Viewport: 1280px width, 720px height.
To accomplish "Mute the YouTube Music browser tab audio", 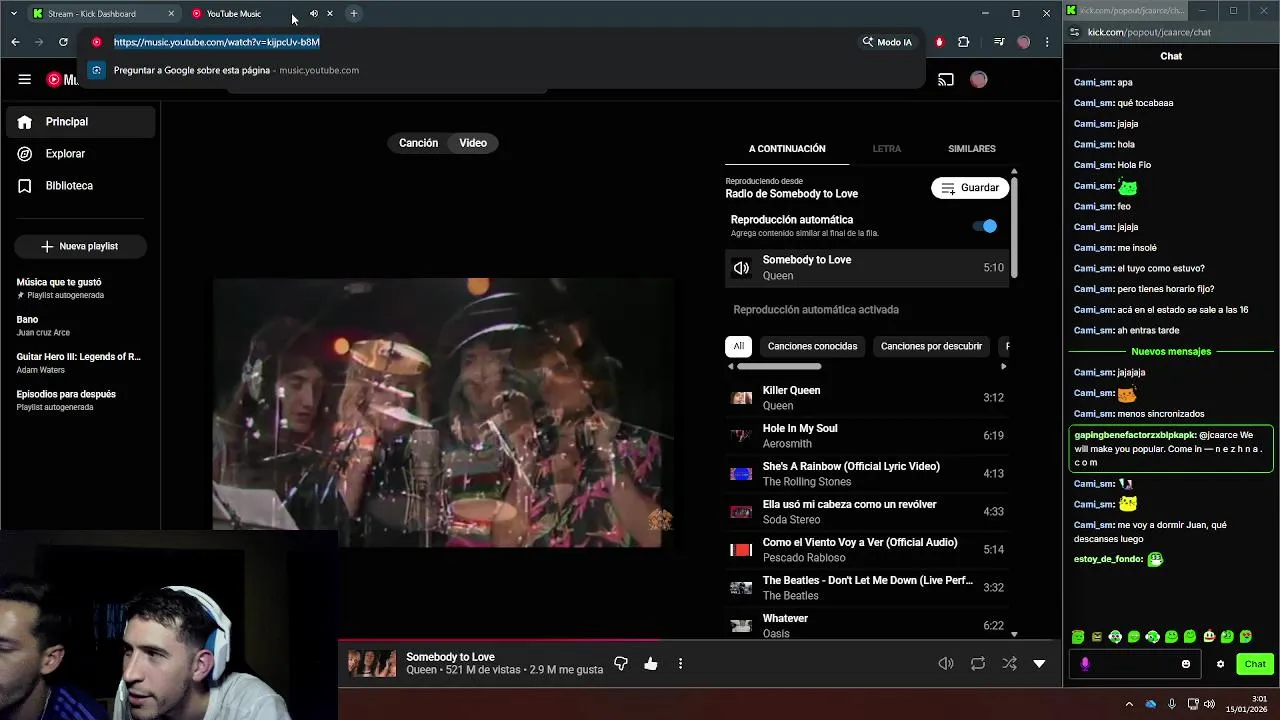I will tap(314, 14).
